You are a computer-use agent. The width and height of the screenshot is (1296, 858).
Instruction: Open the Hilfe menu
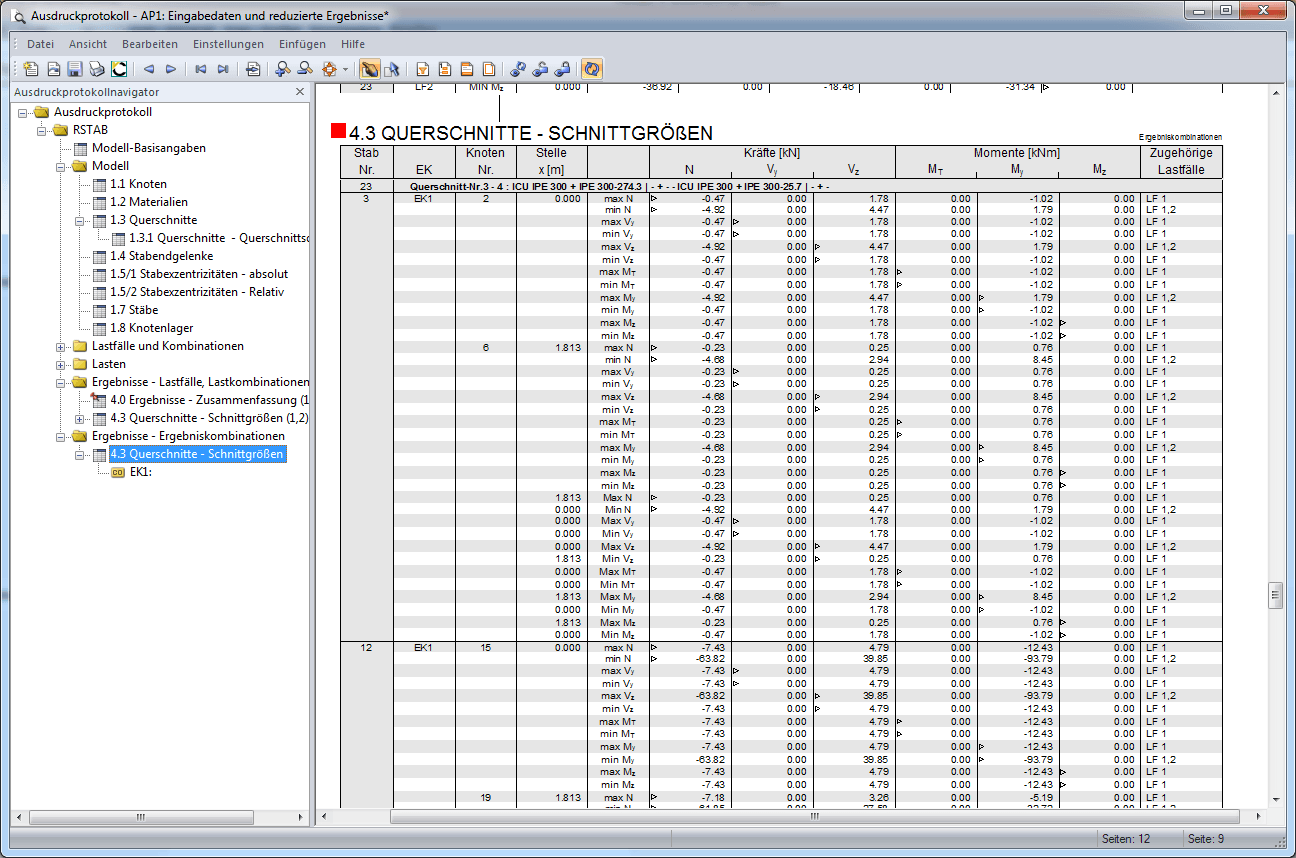click(x=353, y=44)
